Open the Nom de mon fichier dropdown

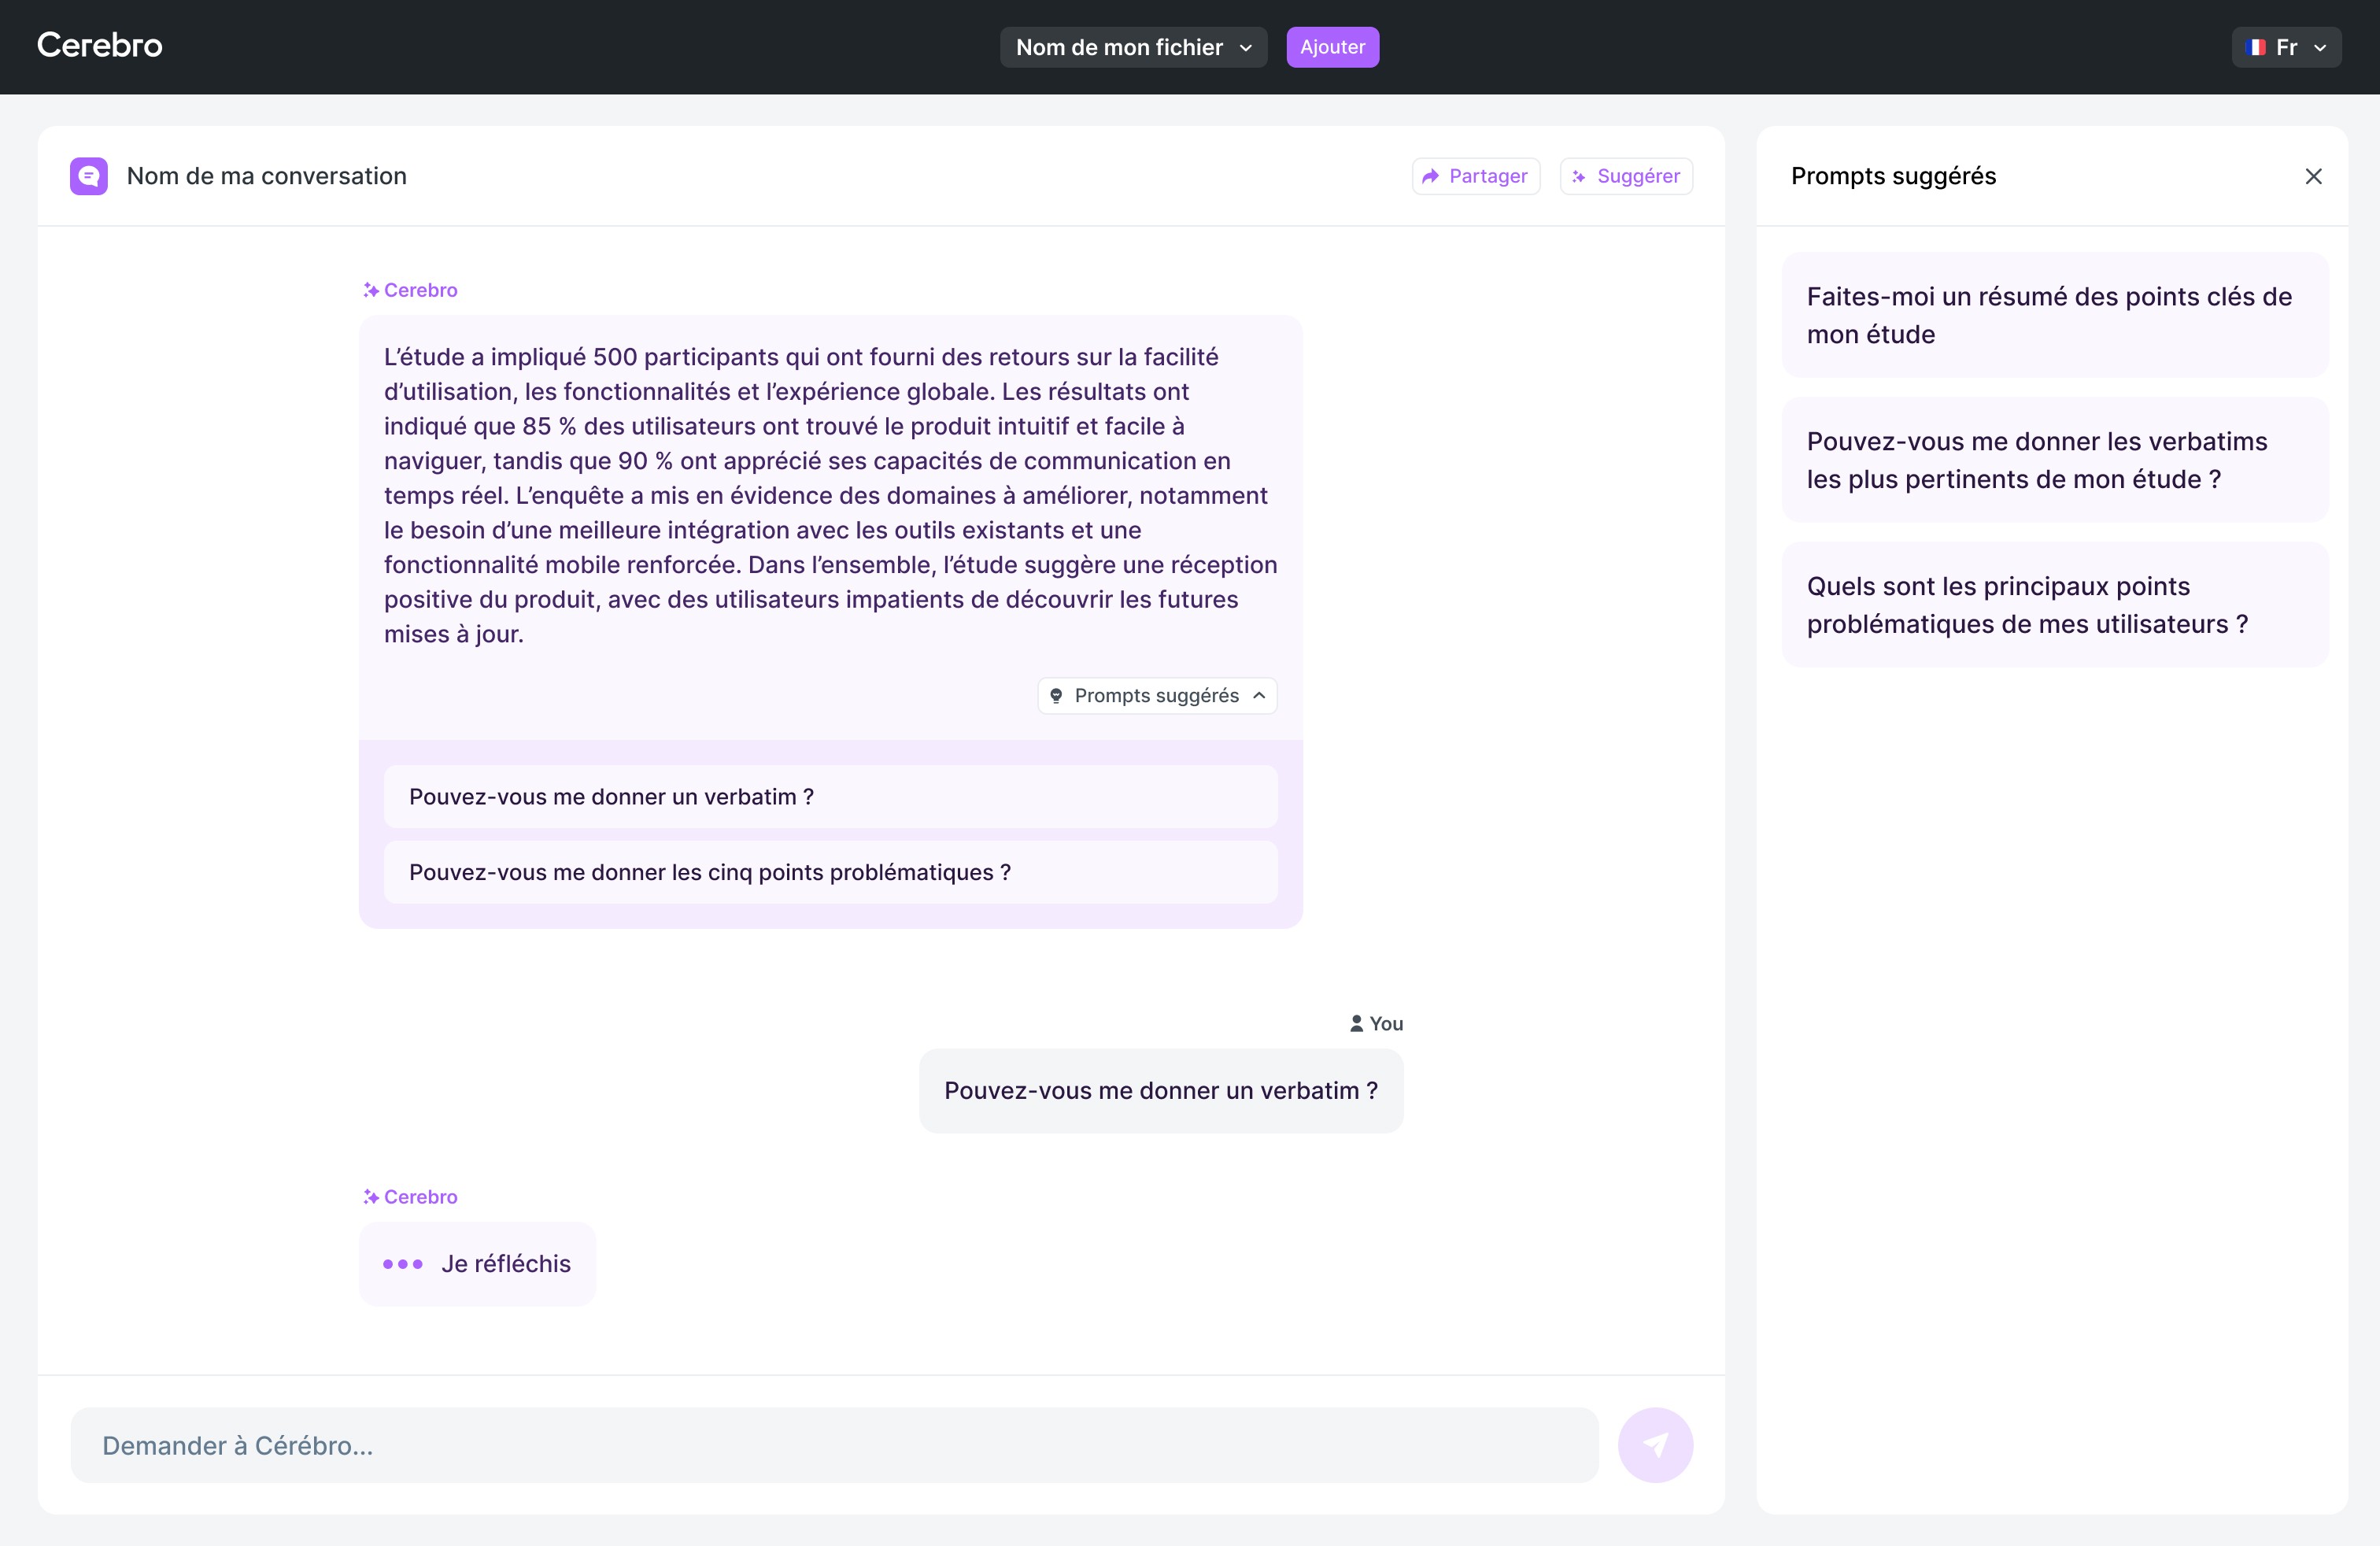(1133, 47)
